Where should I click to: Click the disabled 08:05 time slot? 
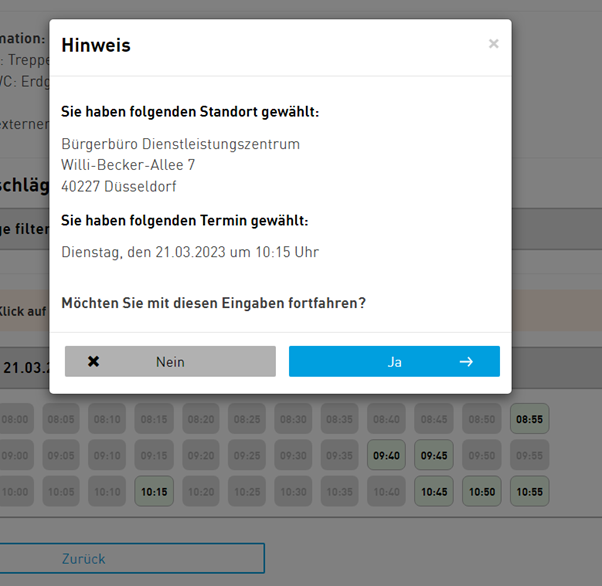[61, 419]
